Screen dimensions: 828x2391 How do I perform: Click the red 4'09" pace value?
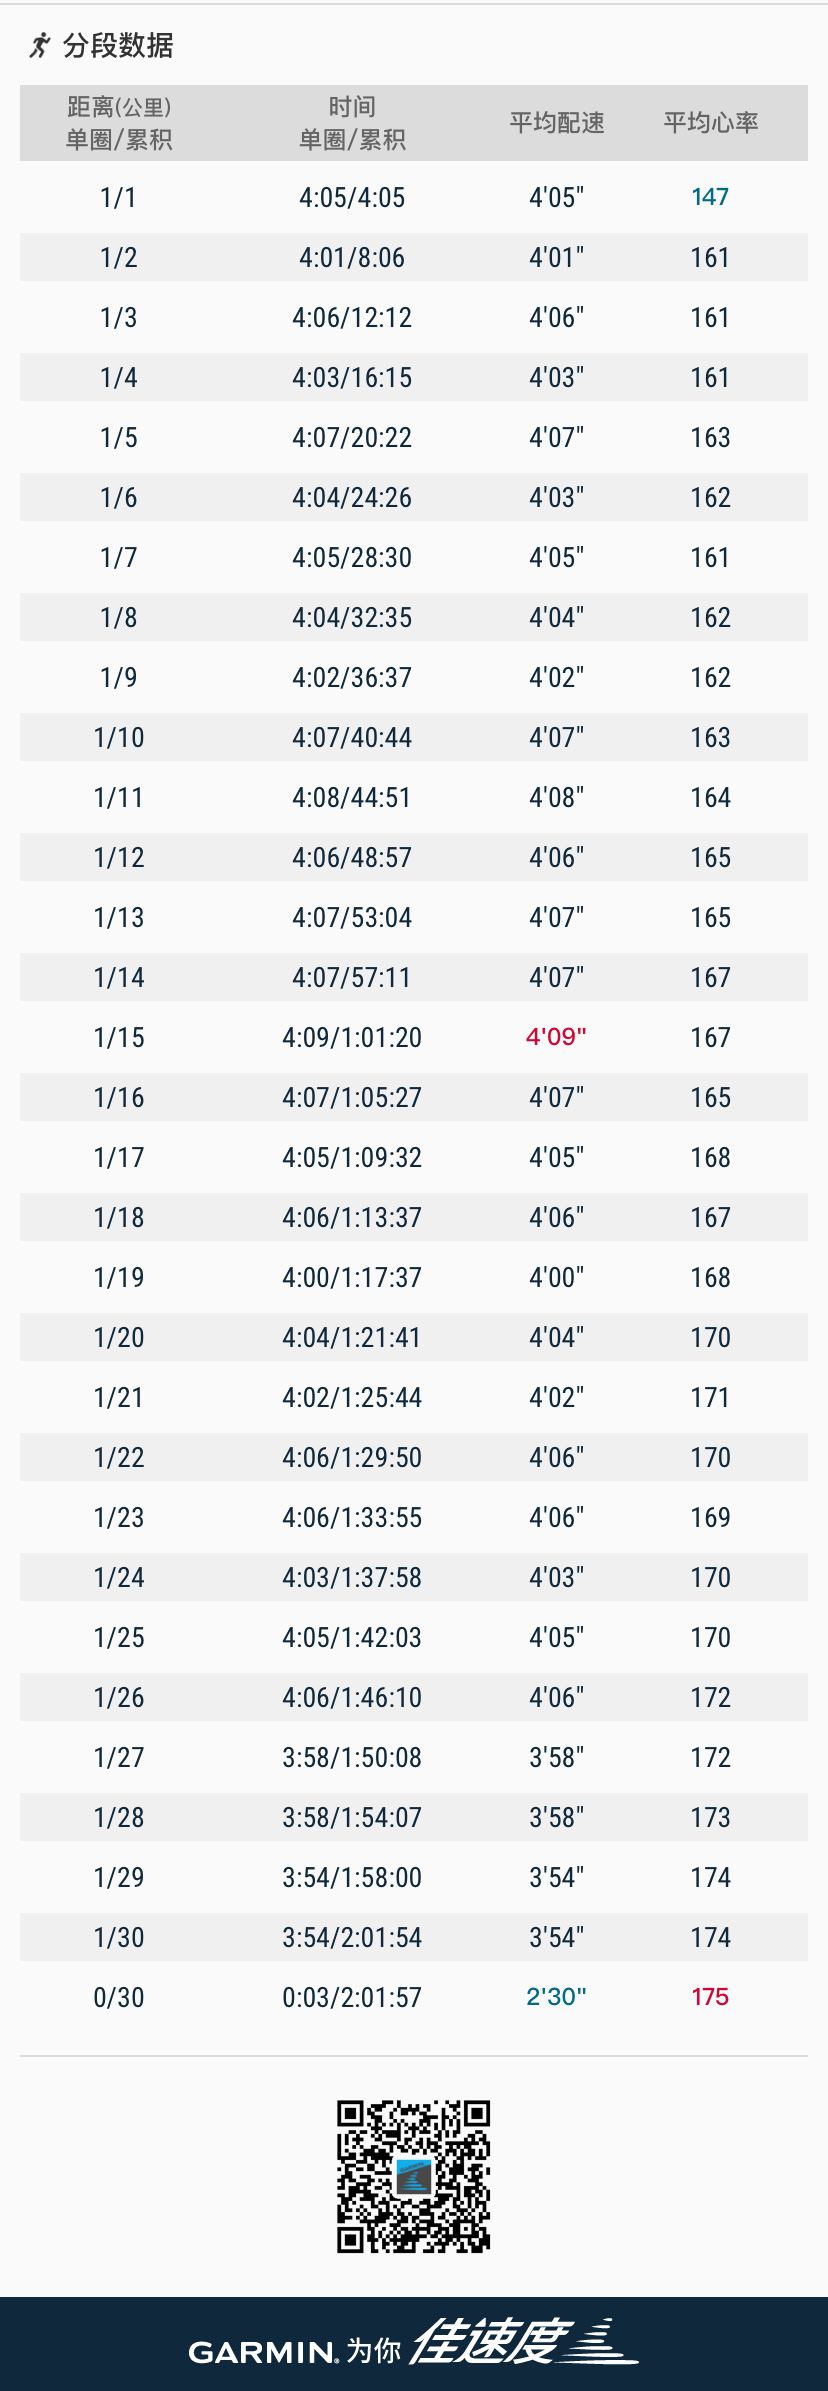point(556,1037)
